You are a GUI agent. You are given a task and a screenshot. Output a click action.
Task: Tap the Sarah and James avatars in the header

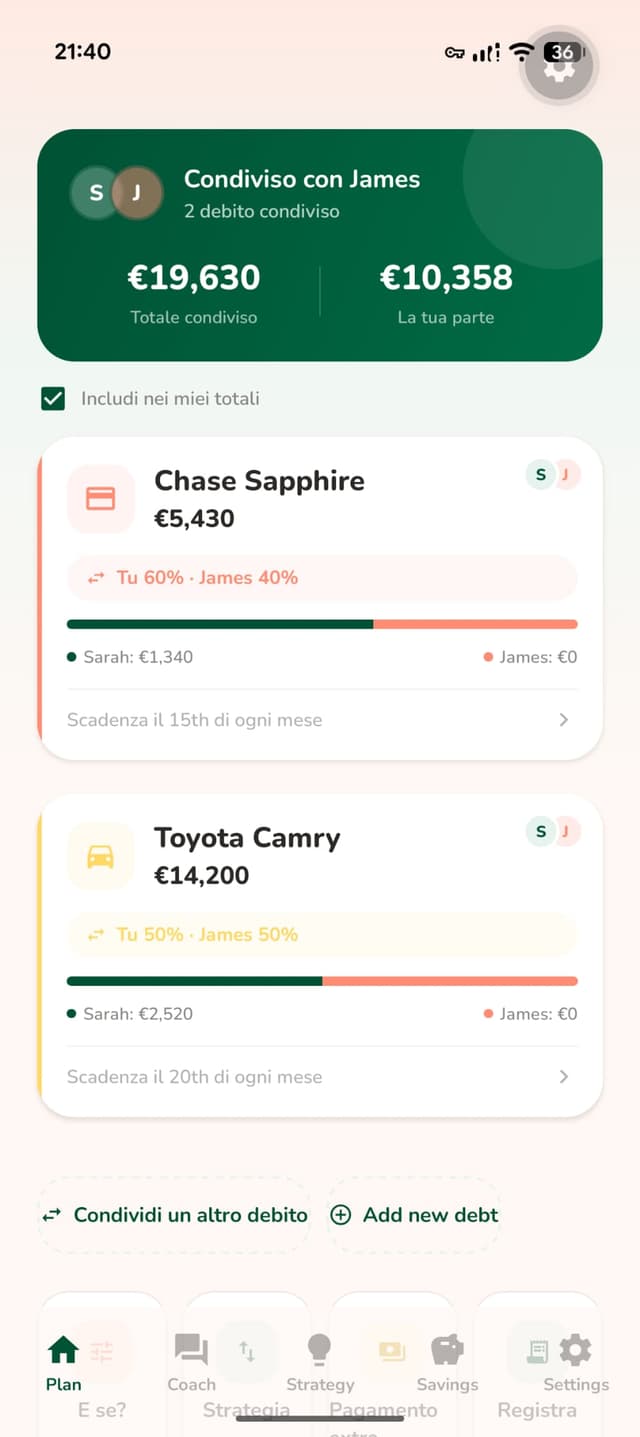point(117,193)
